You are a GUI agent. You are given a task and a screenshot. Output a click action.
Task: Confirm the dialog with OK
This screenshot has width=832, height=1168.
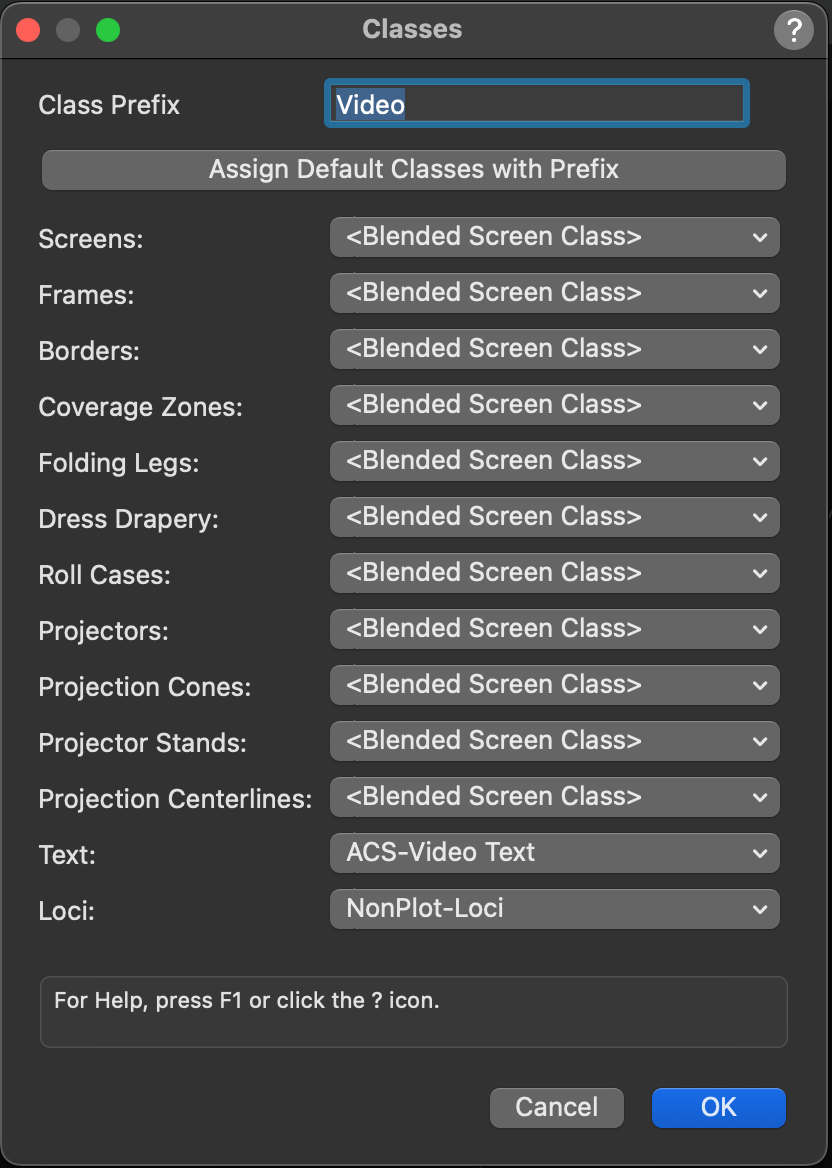click(x=719, y=1108)
